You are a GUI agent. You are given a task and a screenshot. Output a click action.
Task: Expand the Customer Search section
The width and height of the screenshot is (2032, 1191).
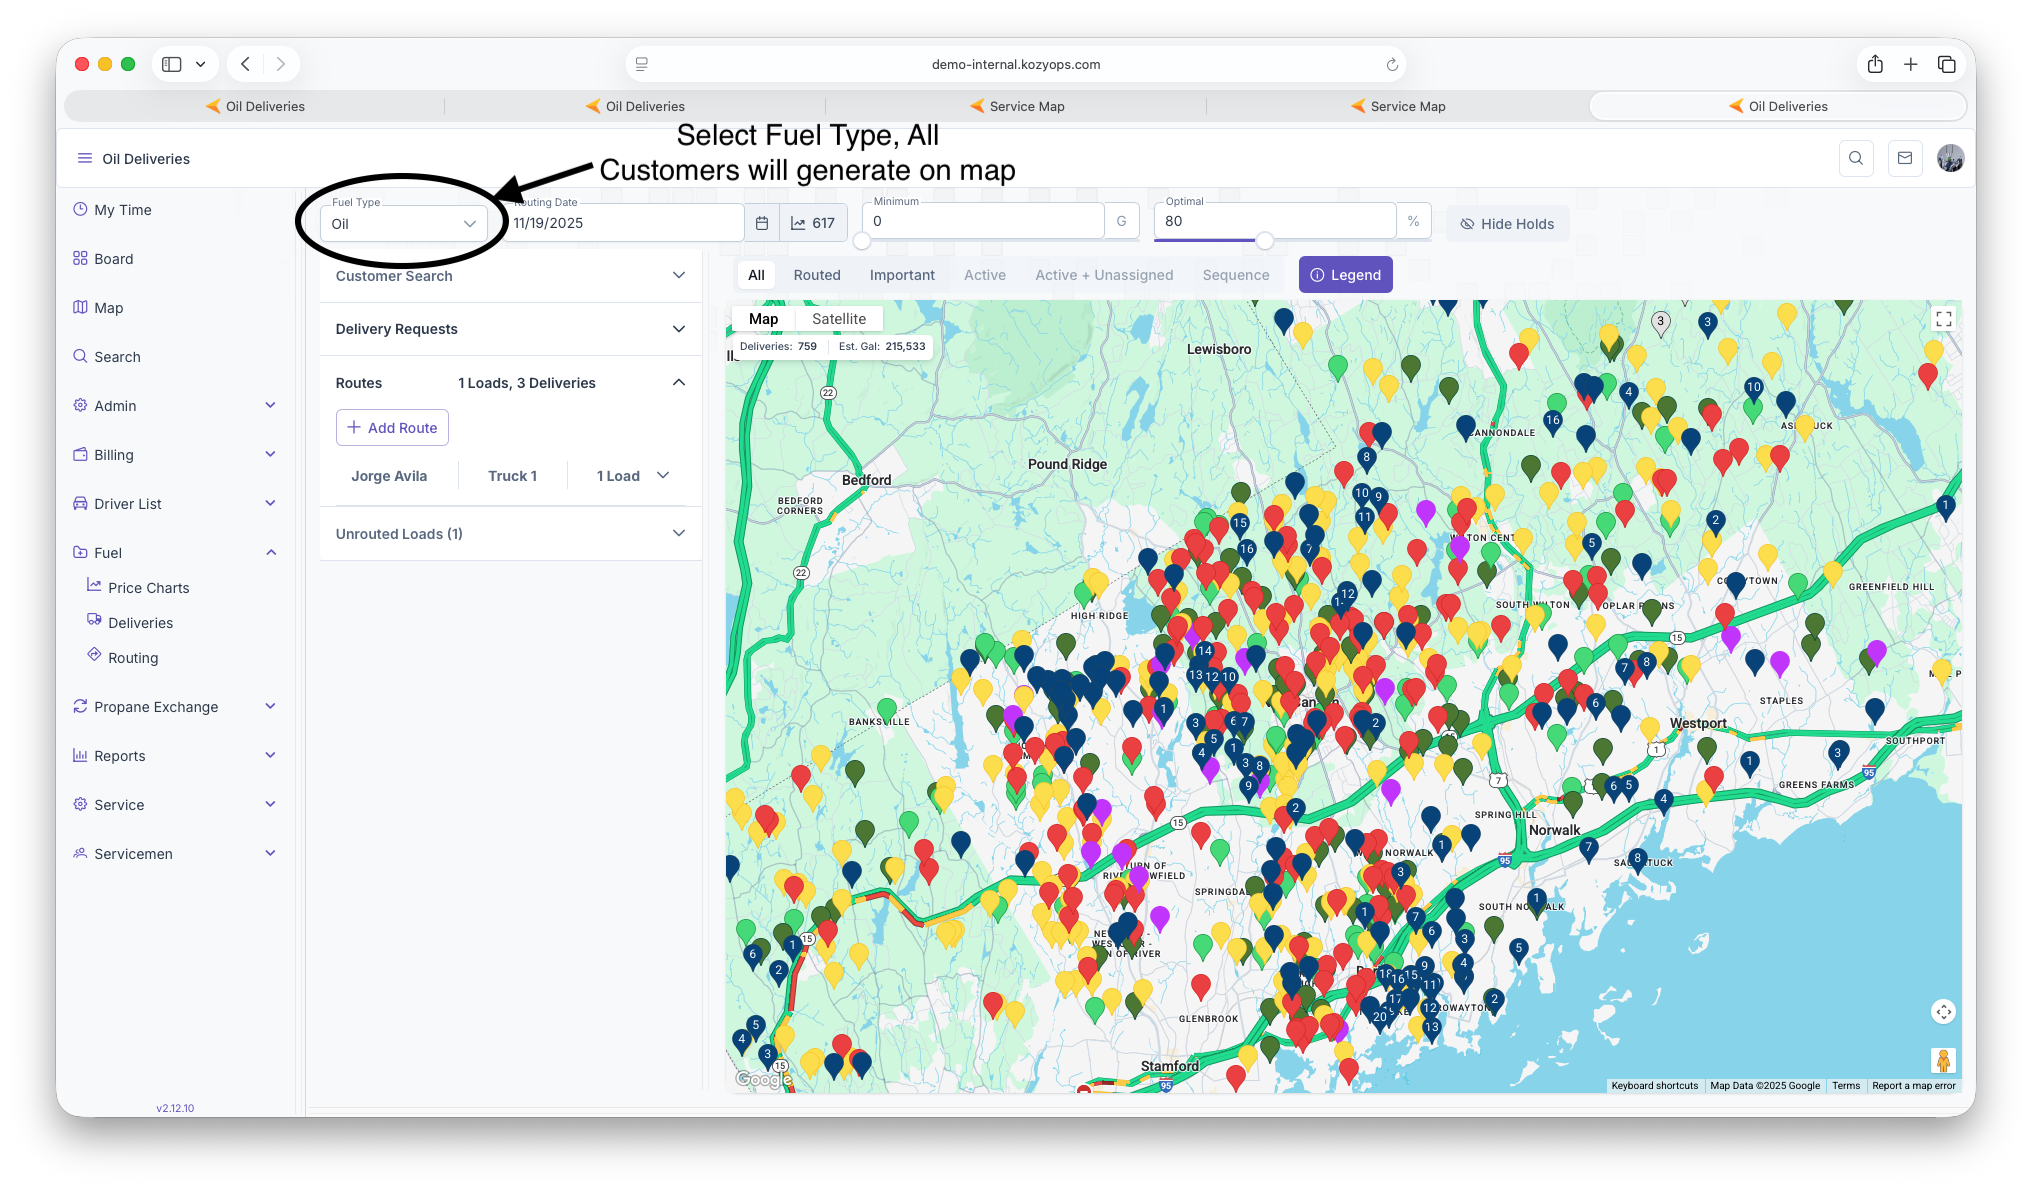coord(510,276)
